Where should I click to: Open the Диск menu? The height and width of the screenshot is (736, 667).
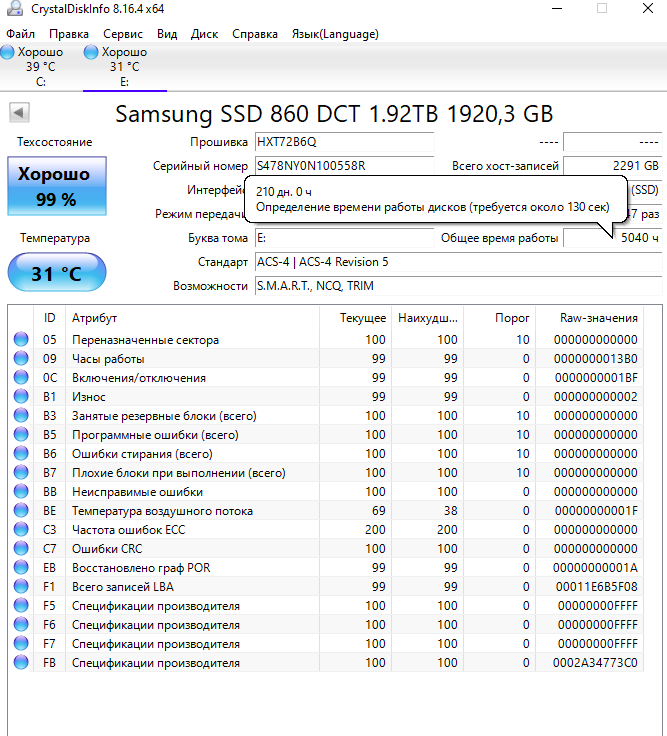coord(204,34)
